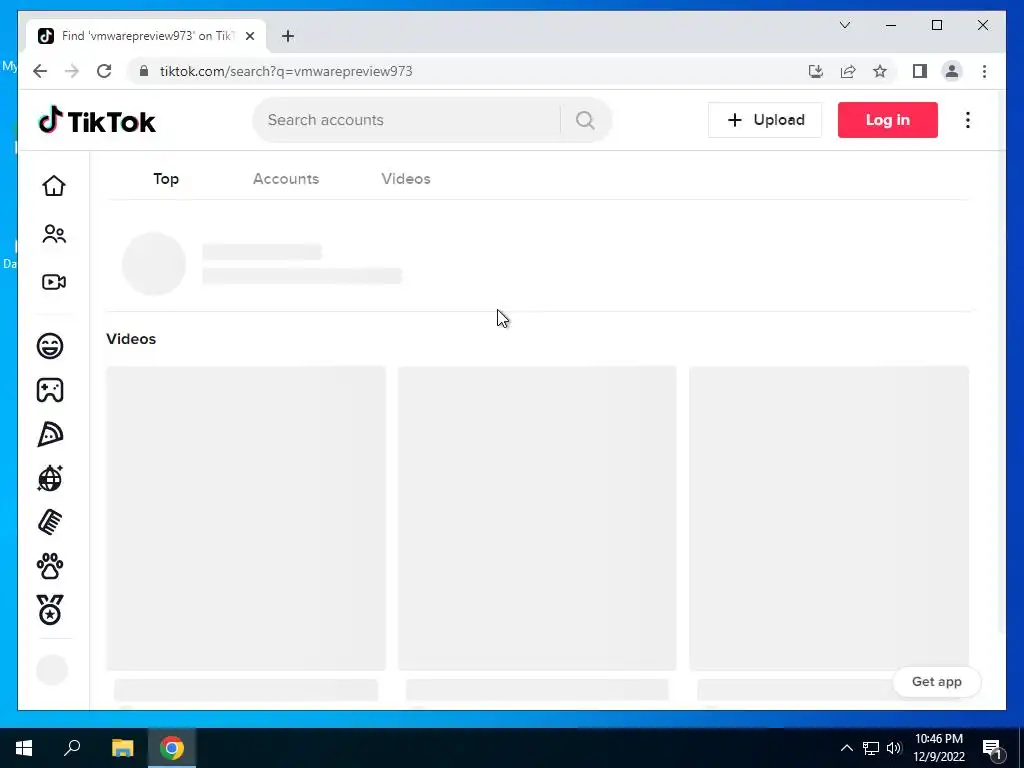
Task: Open File Explorer from taskbar
Action: click(x=122, y=748)
